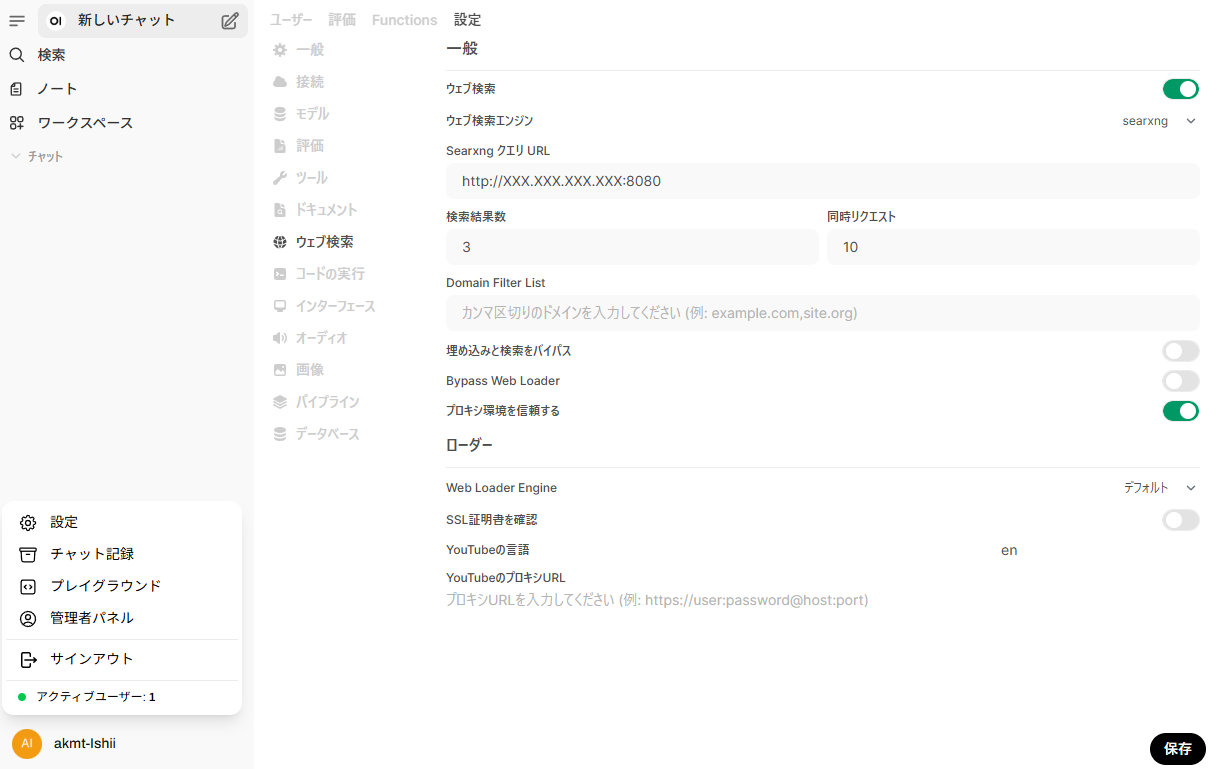This screenshot has width=1223, height=769.
Task: Click the cloud icon next to 接続
Action: pos(280,82)
